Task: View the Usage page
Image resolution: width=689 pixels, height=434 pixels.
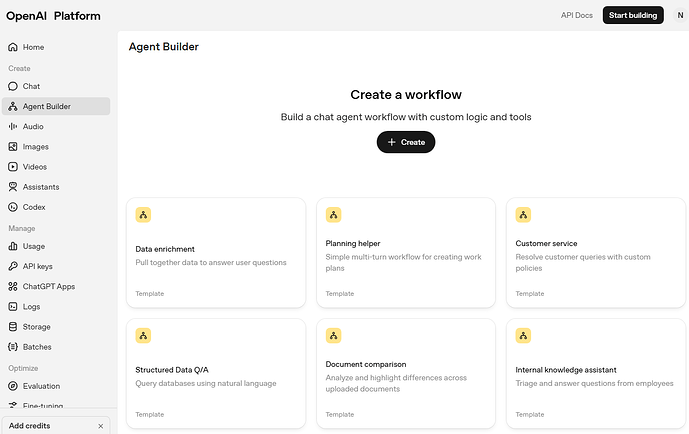Action: [56, 246]
